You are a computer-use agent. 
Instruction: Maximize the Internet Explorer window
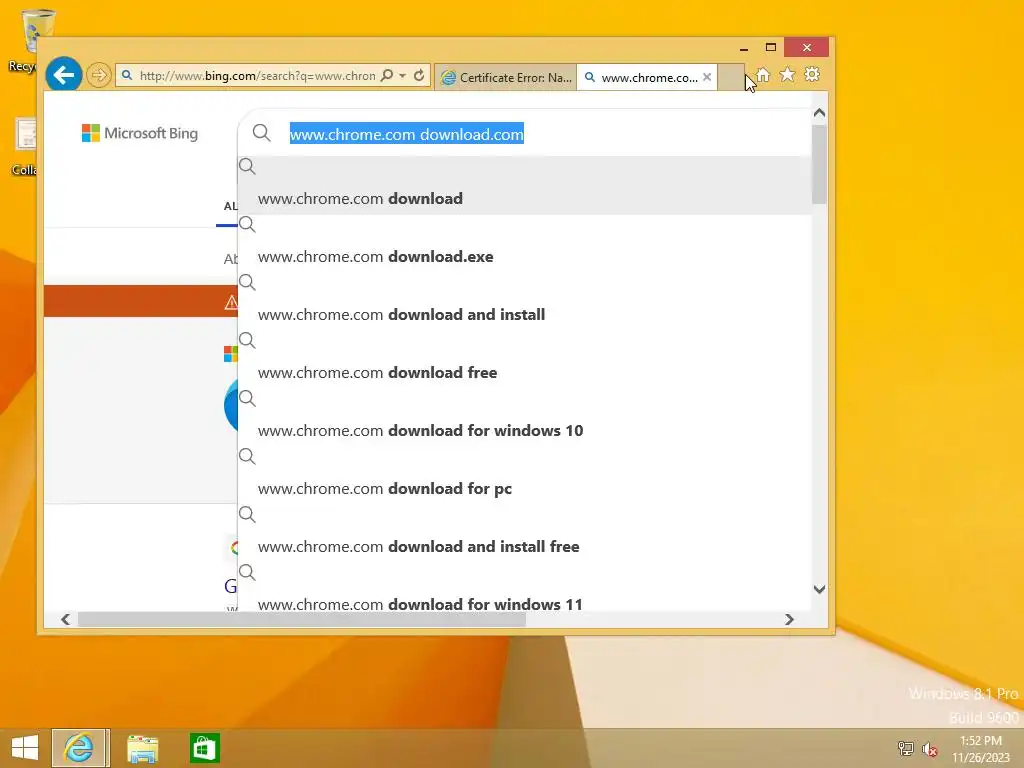coord(771,47)
